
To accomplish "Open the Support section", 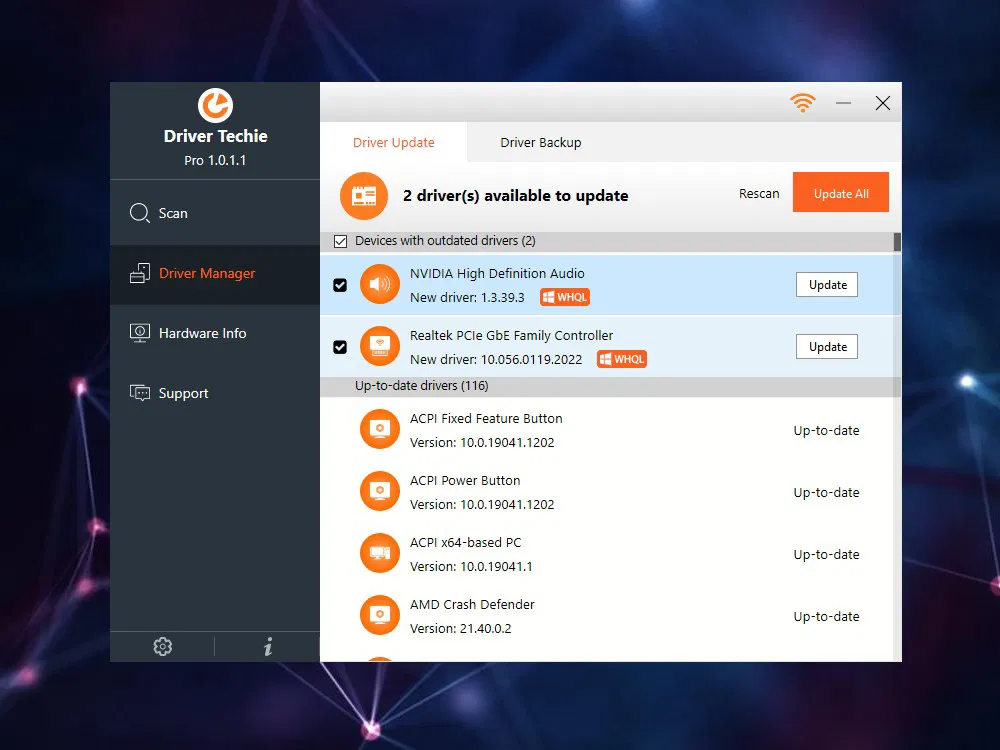I will point(215,393).
